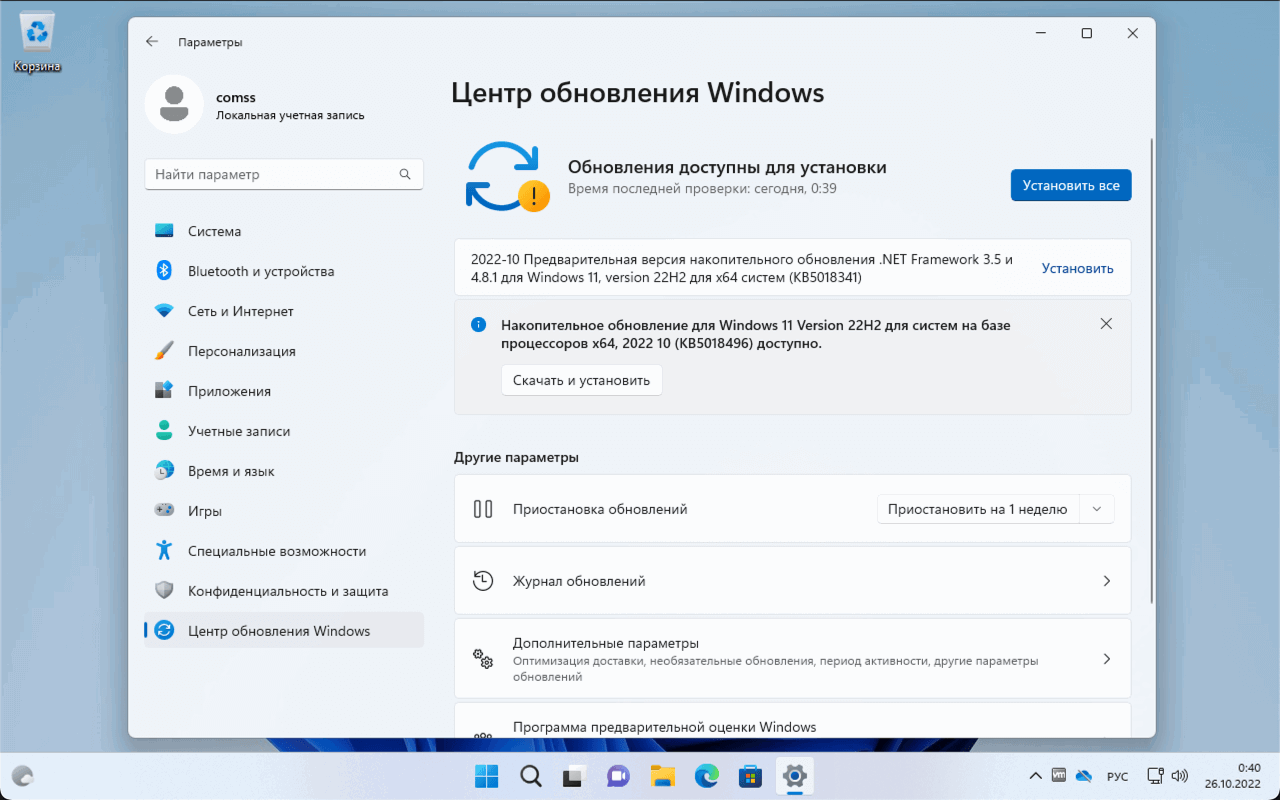Open File Explorer from the taskbar
The width and height of the screenshot is (1280, 800).
(662, 776)
